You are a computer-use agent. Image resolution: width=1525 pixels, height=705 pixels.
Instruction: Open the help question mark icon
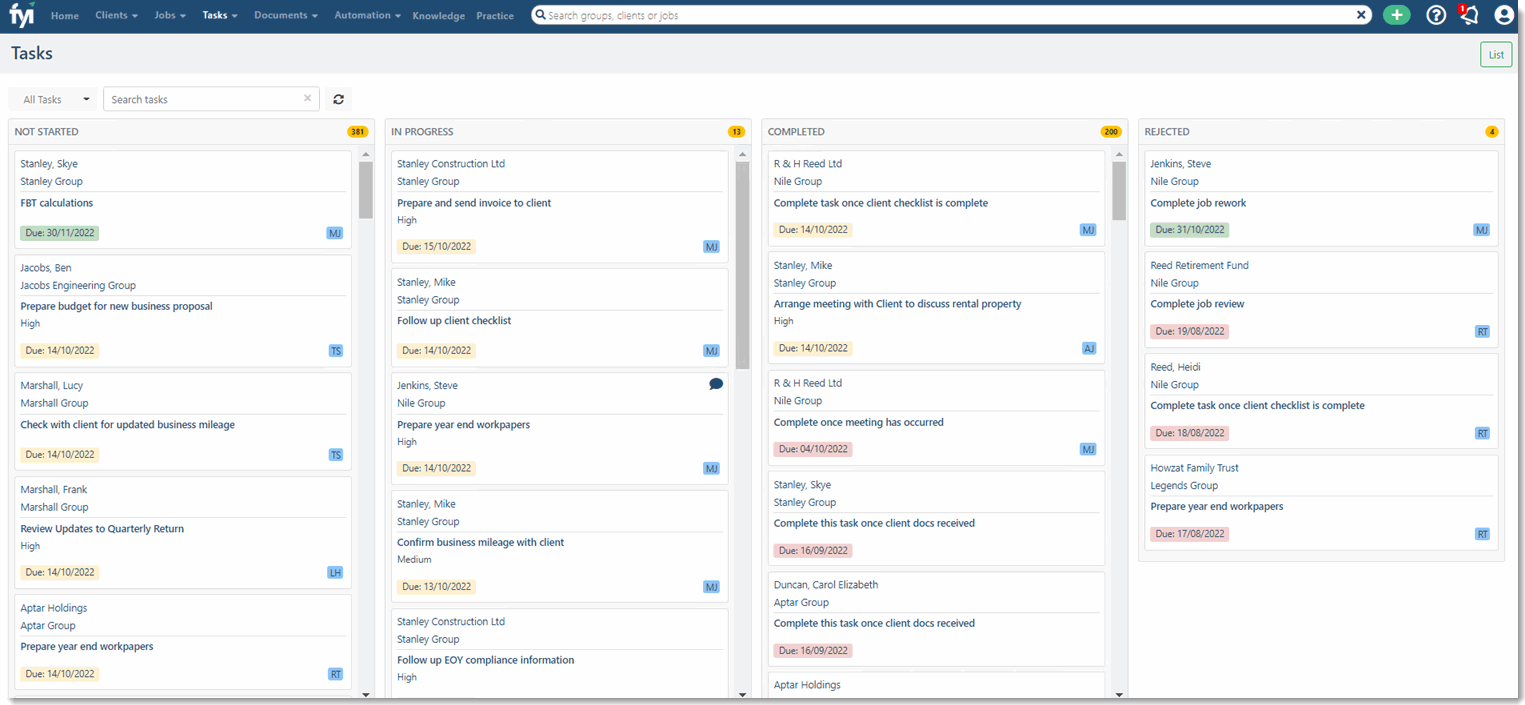click(x=1435, y=14)
